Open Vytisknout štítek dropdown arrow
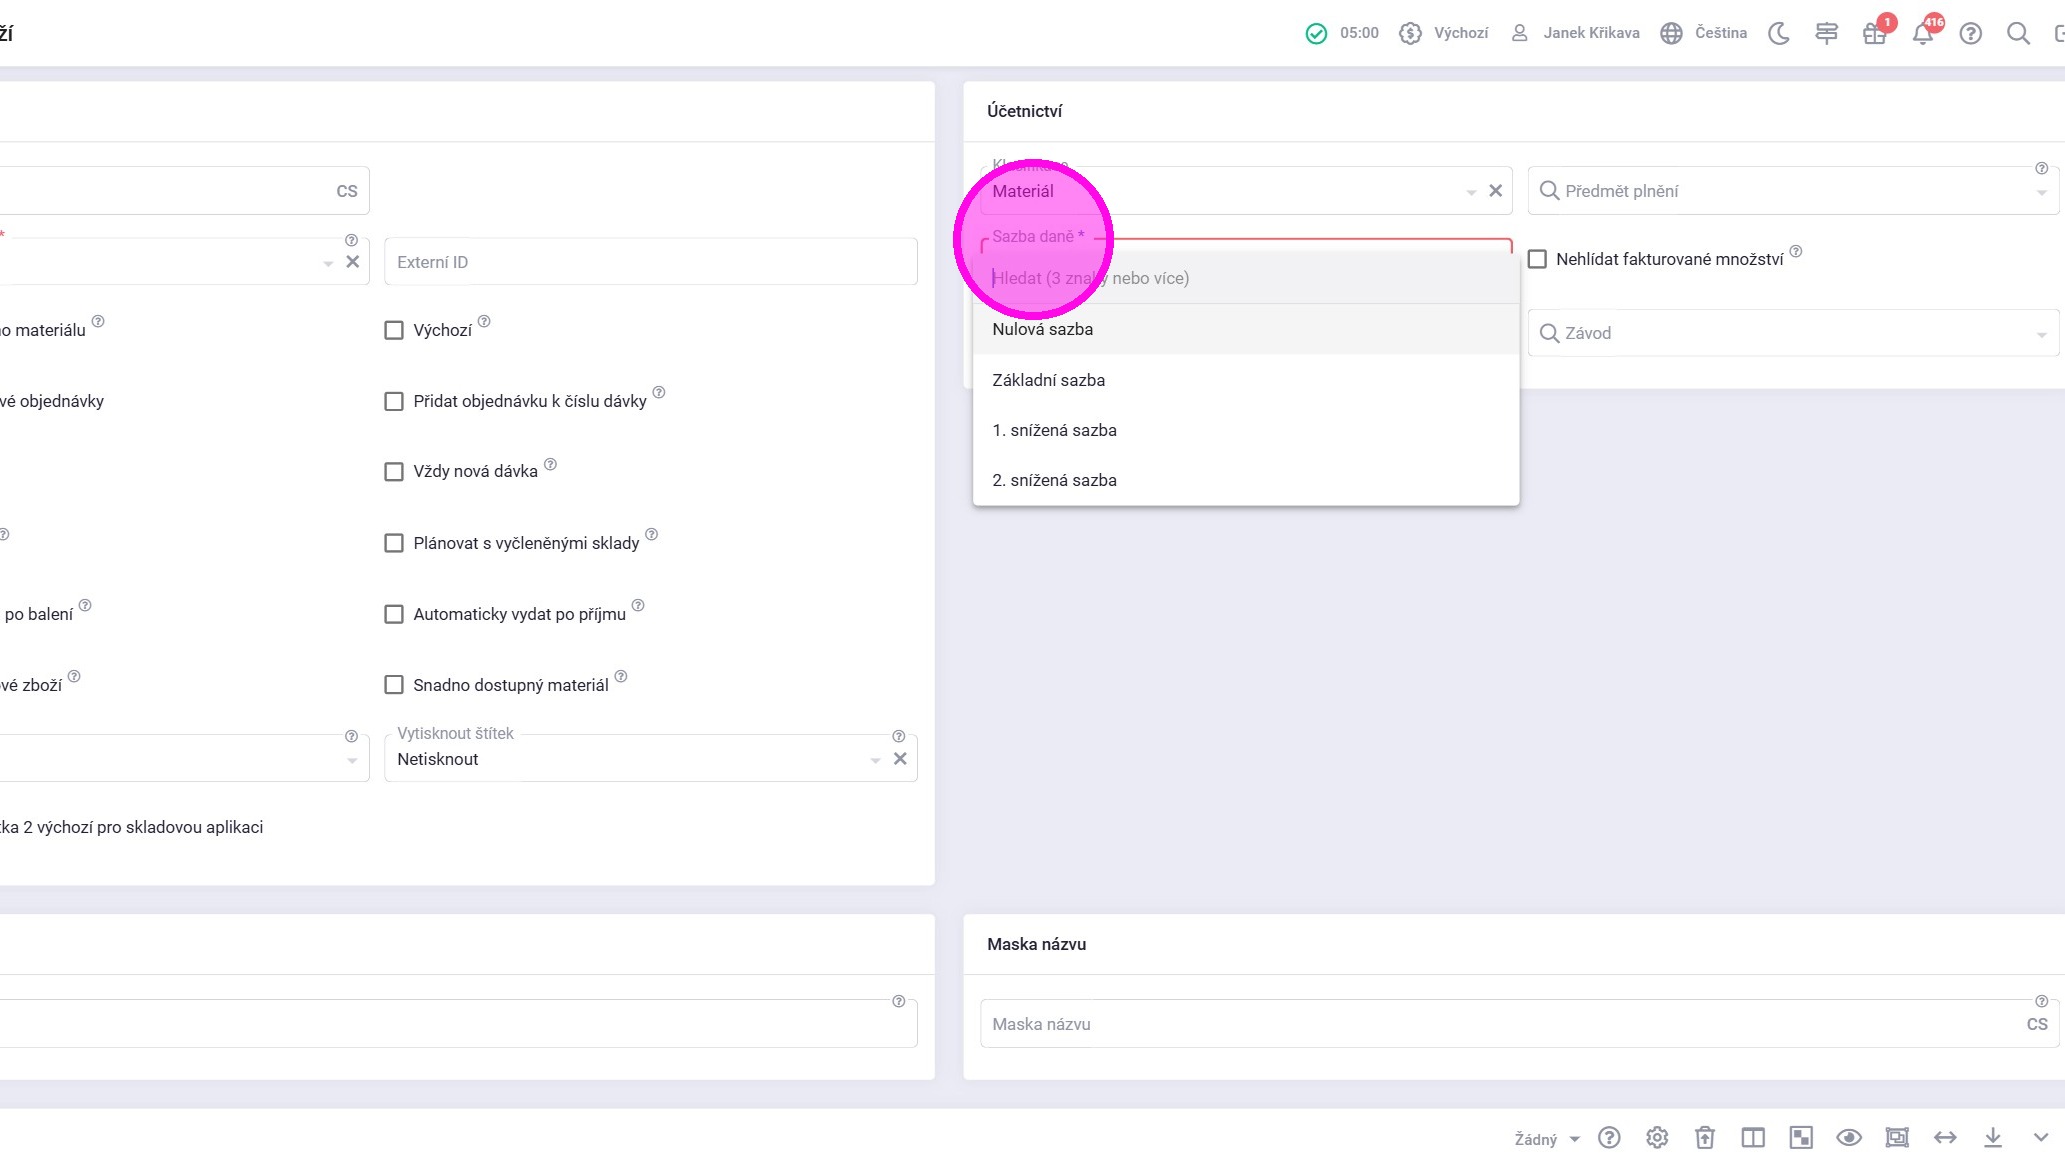 [x=875, y=760]
